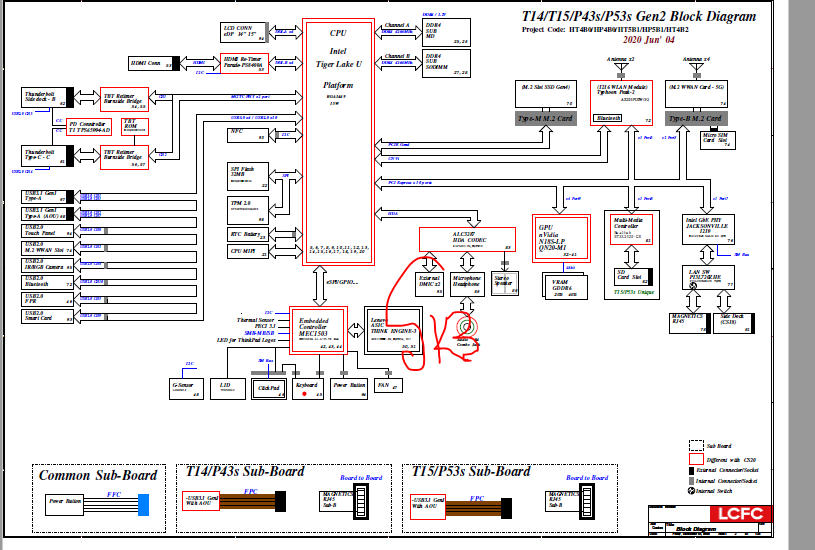Viewport: 815px width, 550px height.
Task: Select WLAN Module Typhoon Peak-2 block
Action: 621,103
